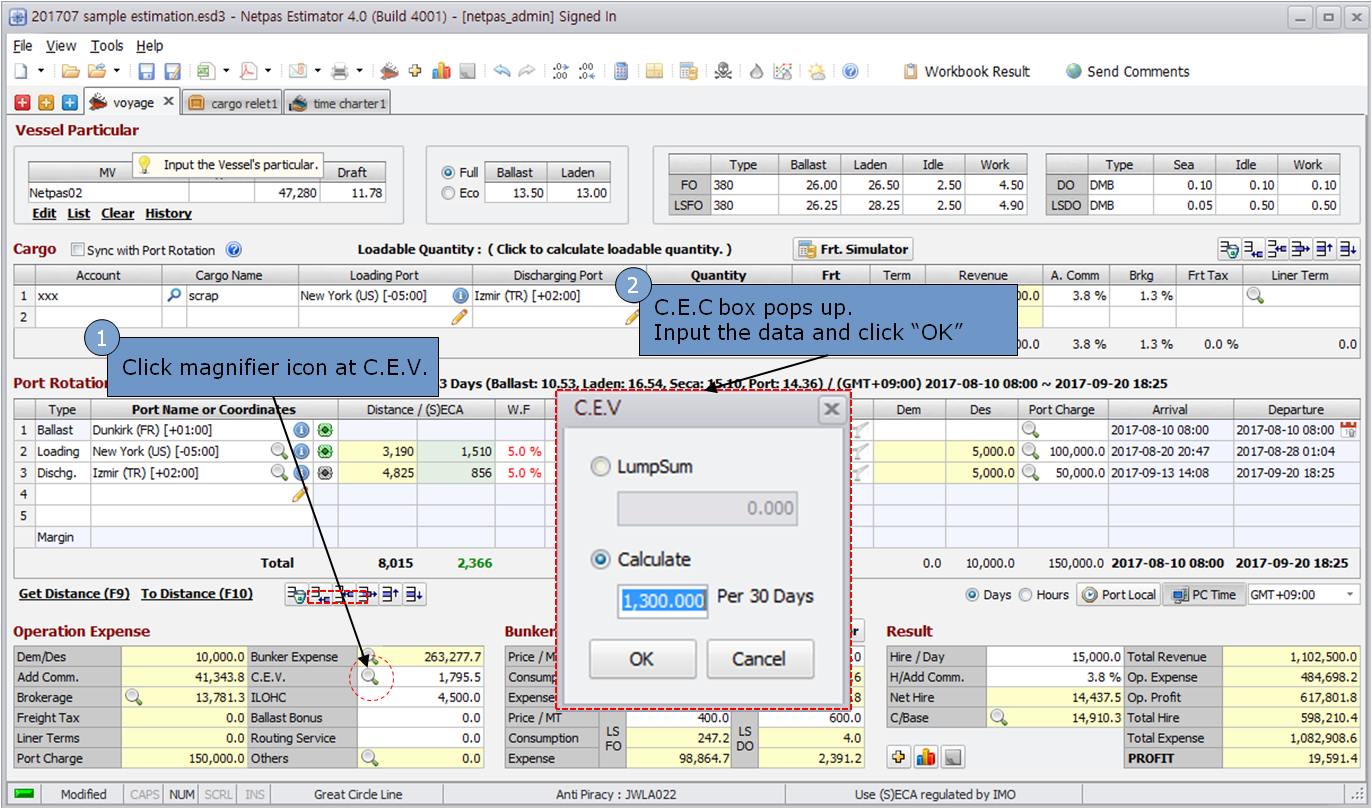Click the oil drop bunker icon

click(x=757, y=71)
